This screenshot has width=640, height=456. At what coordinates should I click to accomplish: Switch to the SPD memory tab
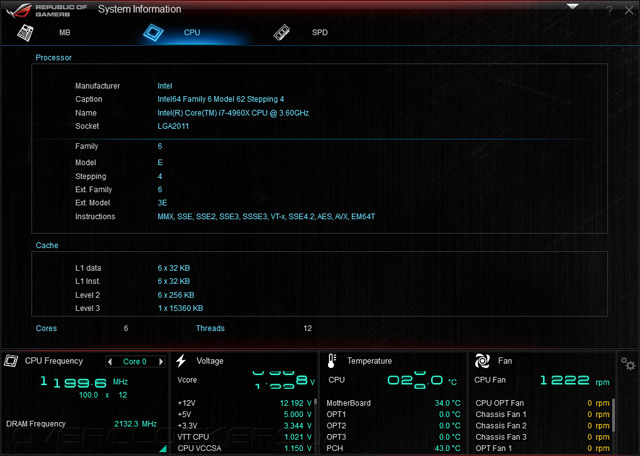click(320, 32)
